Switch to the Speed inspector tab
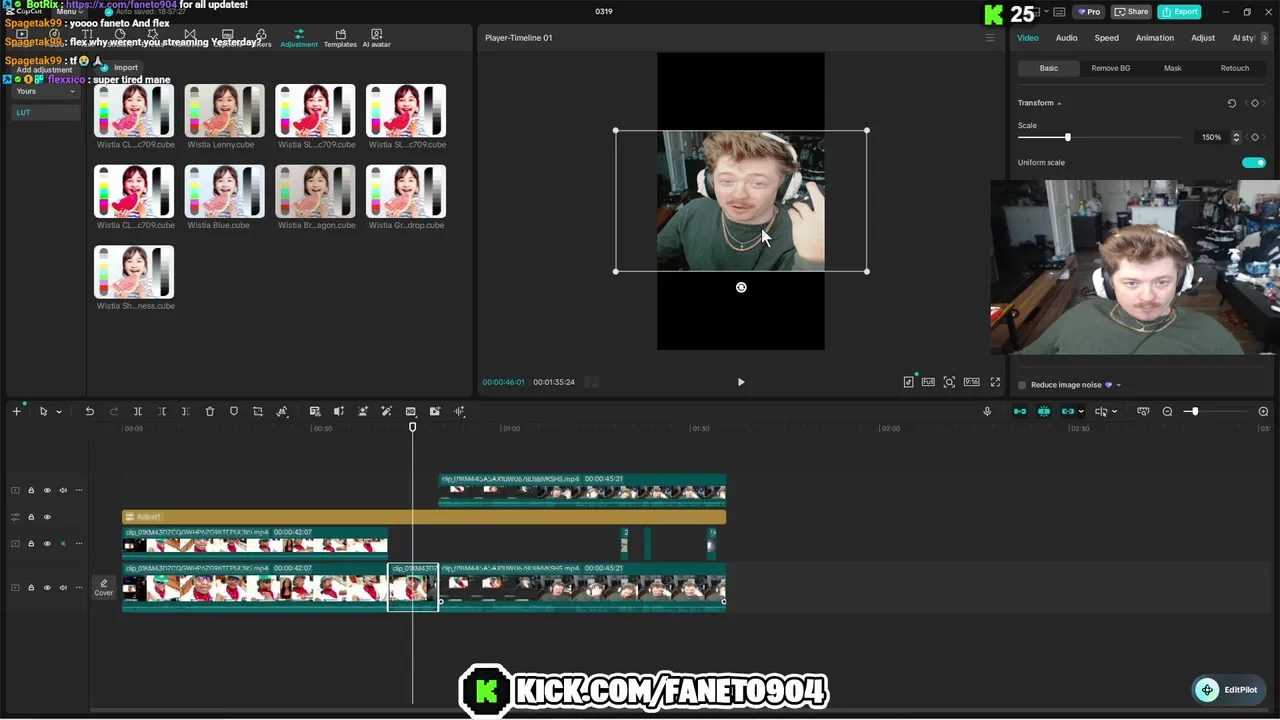This screenshot has height=720, width=1280. coord(1106,38)
